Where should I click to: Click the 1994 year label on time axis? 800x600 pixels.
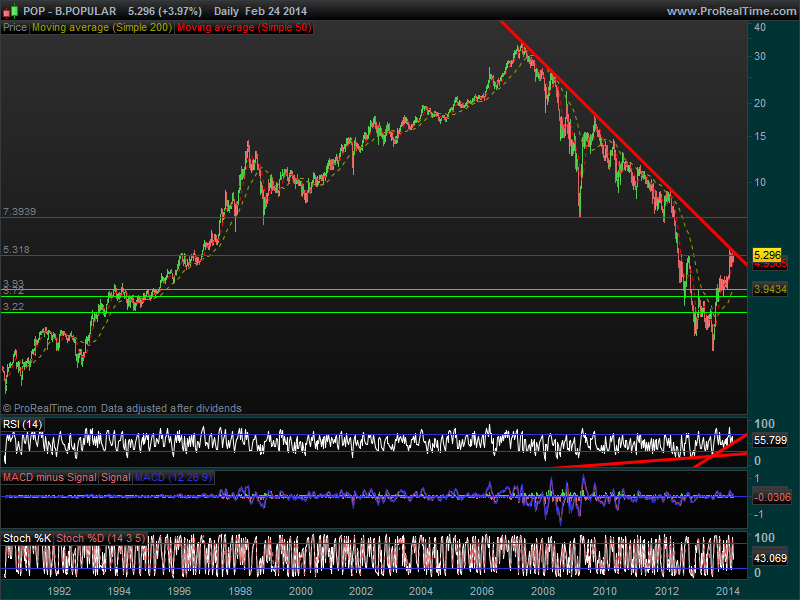point(119,591)
